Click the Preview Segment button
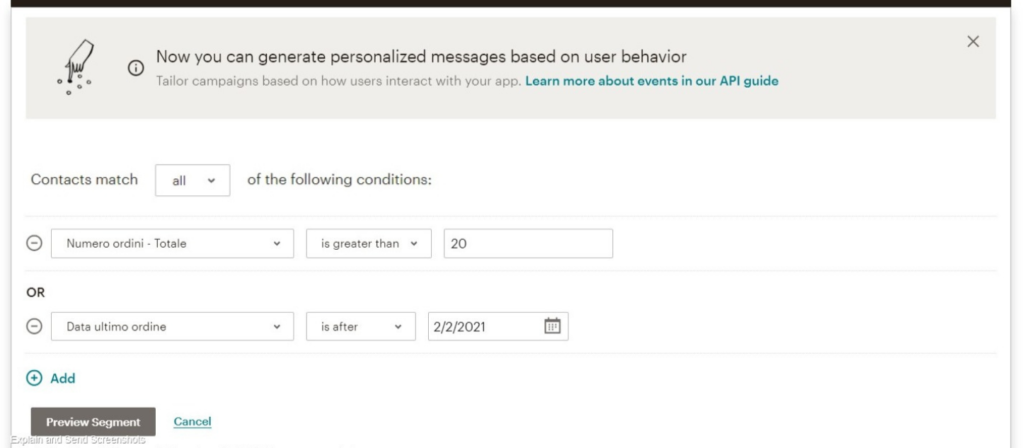 pyautogui.click(x=93, y=422)
